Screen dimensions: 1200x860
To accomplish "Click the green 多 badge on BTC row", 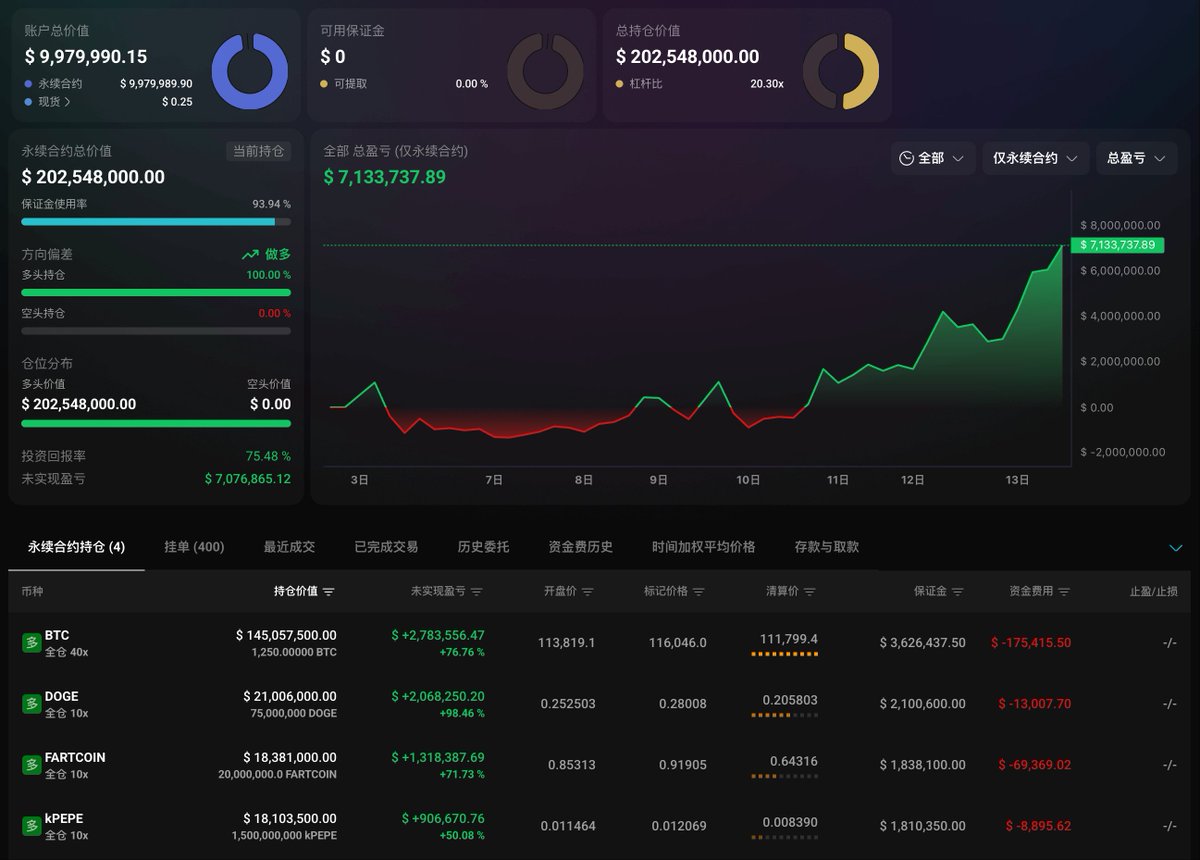I will [x=31, y=643].
